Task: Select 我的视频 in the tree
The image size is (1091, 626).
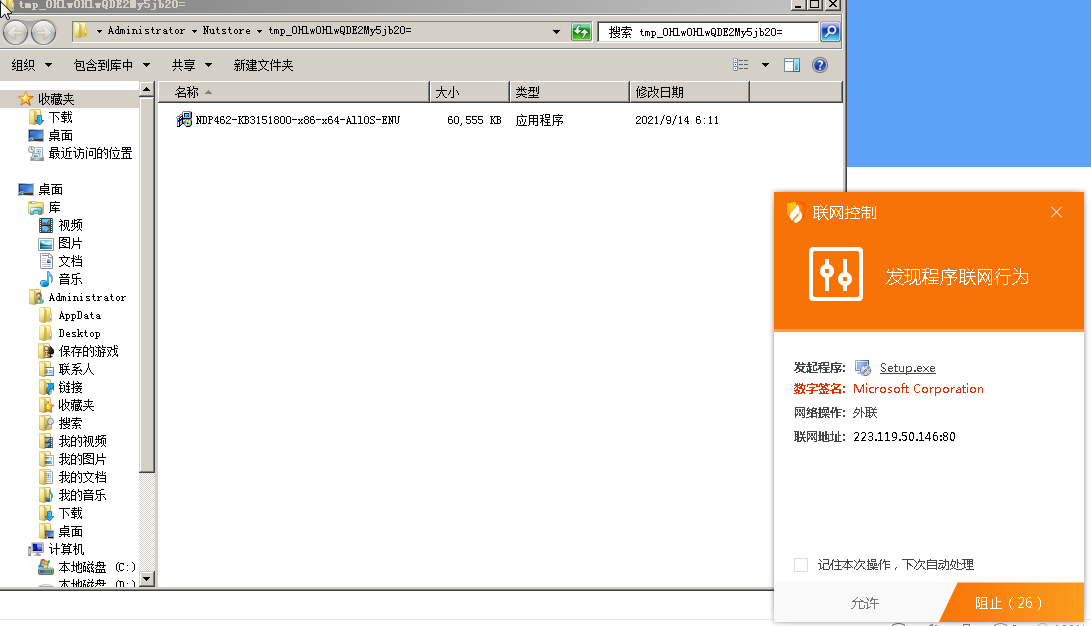Action: [82, 441]
